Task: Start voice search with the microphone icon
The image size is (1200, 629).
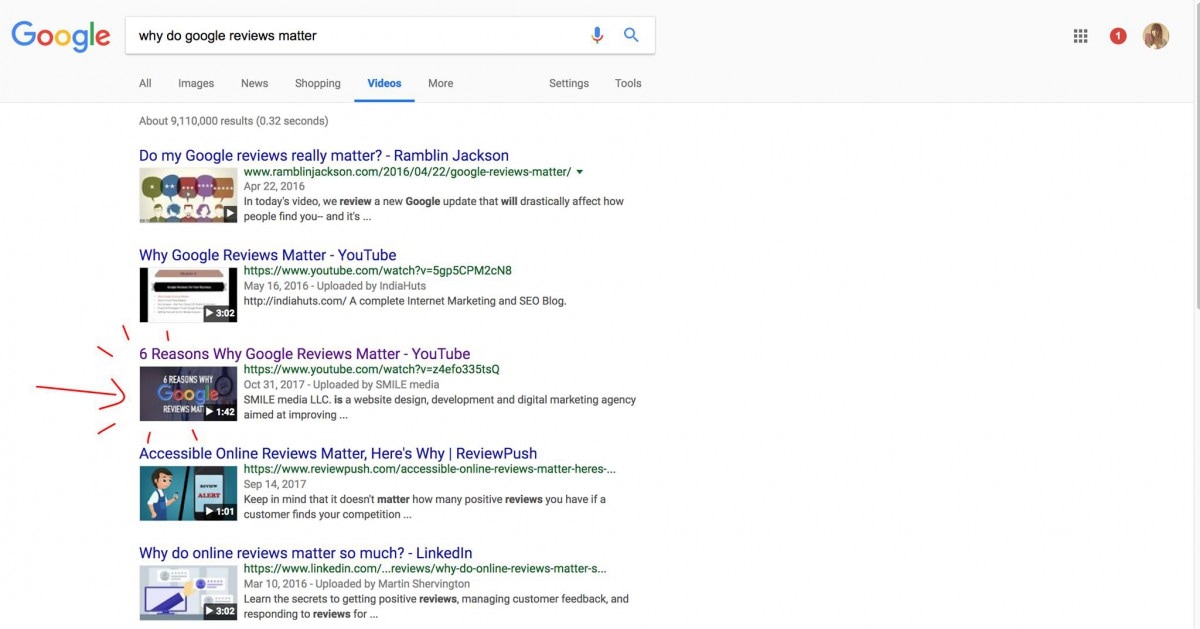Action: point(597,35)
